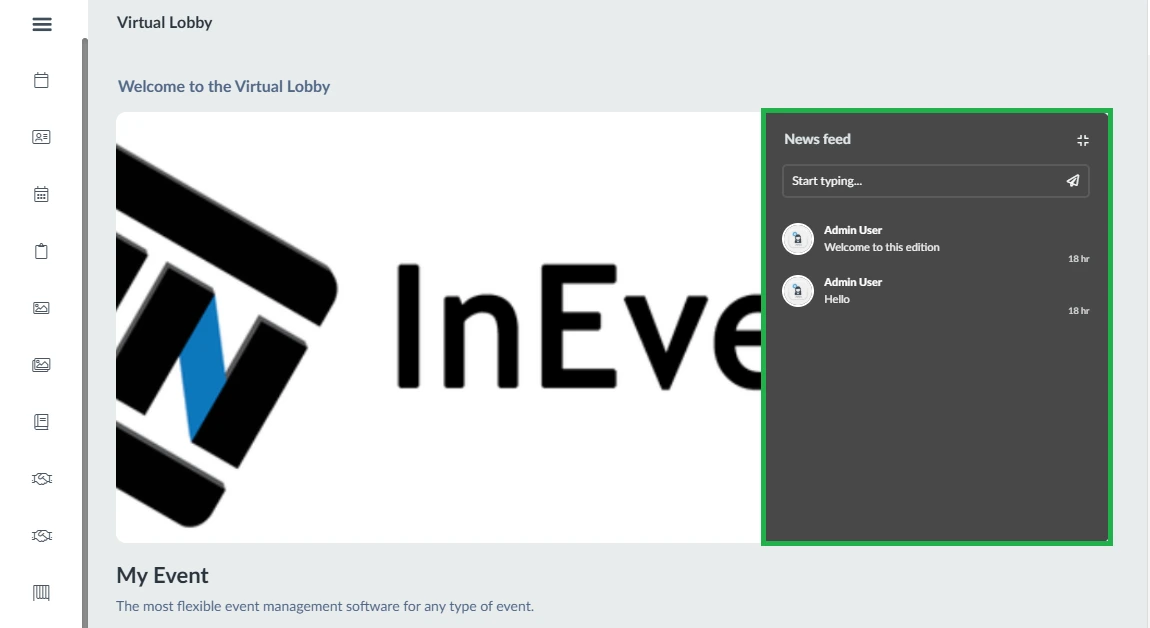
Task: Click the event description about flexible software
Action: click(325, 607)
